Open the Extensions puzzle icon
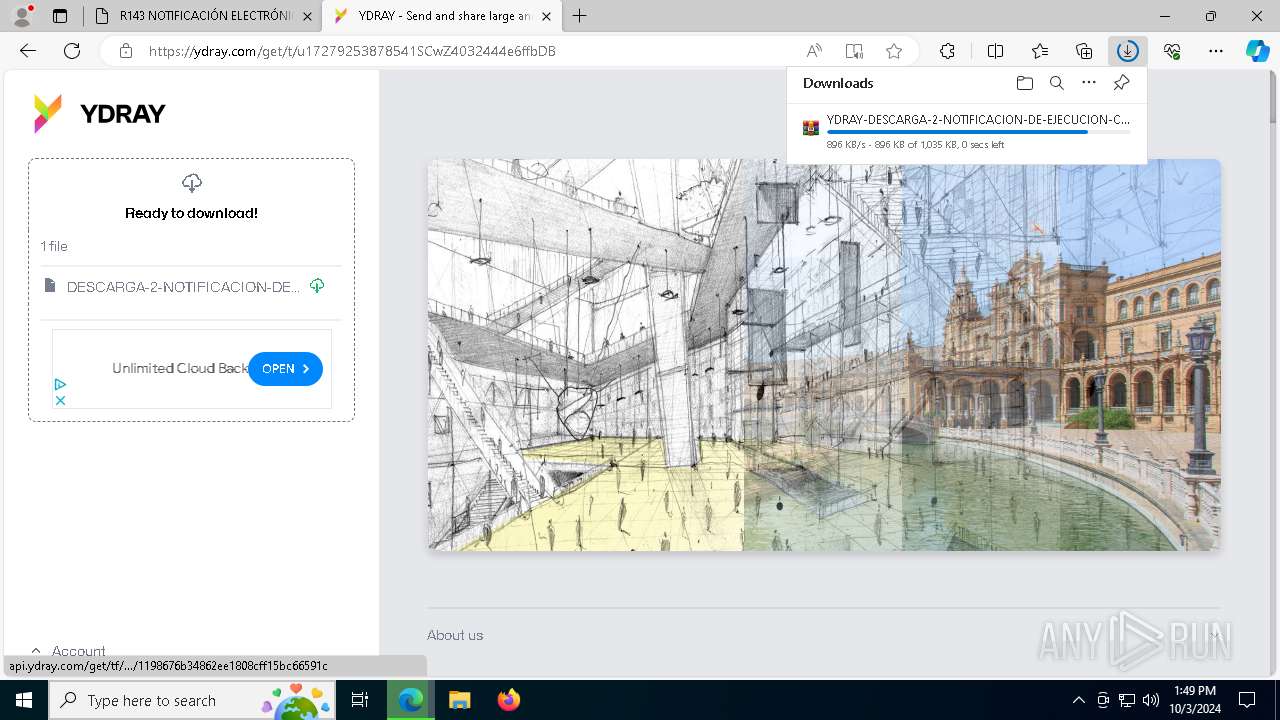The image size is (1280, 720). click(x=947, y=51)
